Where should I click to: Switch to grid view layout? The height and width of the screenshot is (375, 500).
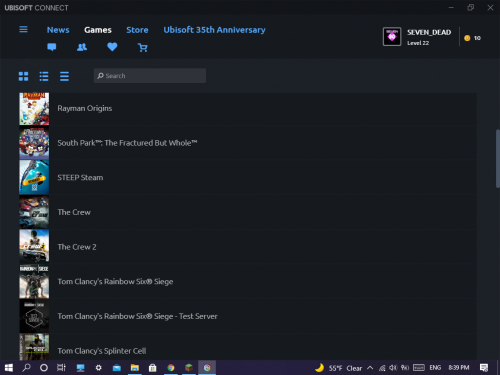[x=23, y=76]
